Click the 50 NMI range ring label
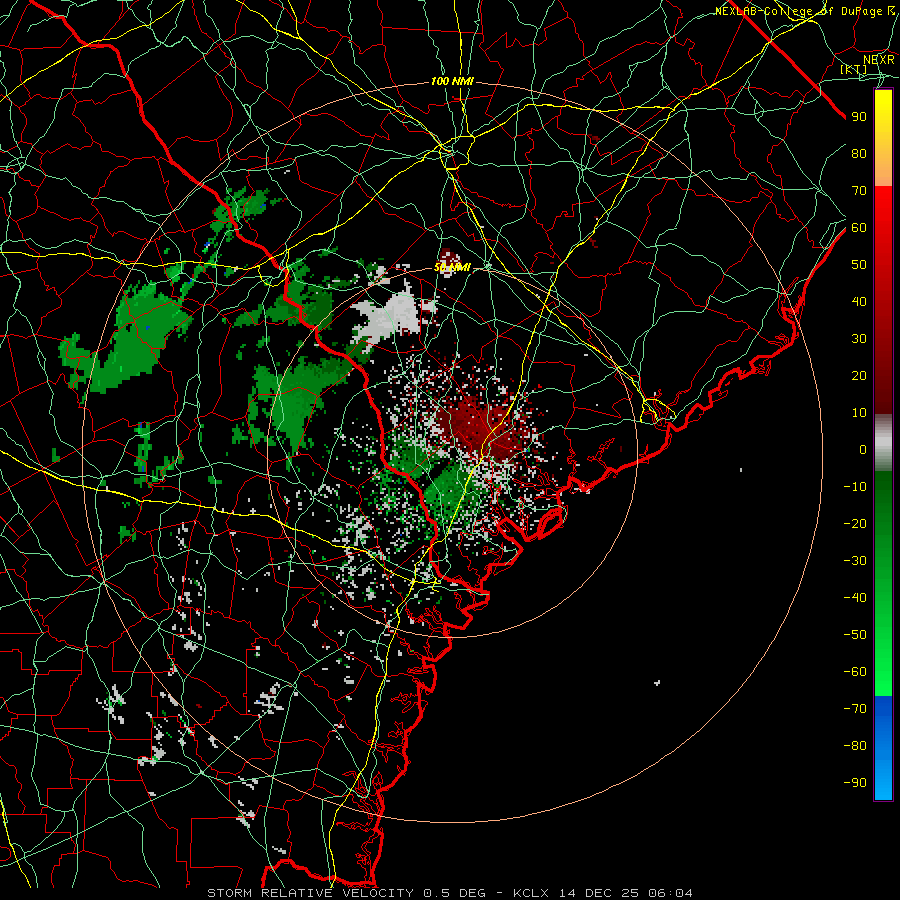The image size is (900, 900). pos(452,267)
